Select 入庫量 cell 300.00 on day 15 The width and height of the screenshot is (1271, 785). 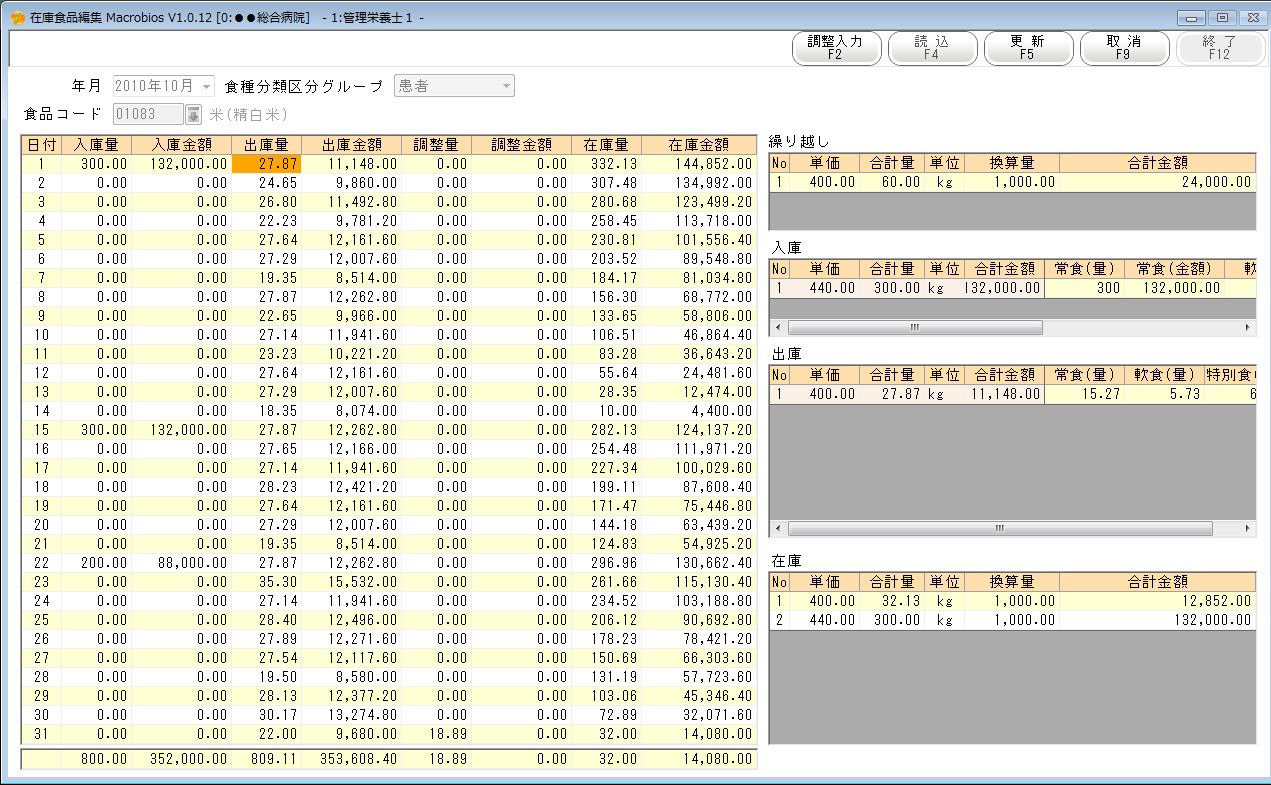(x=96, y=430)
